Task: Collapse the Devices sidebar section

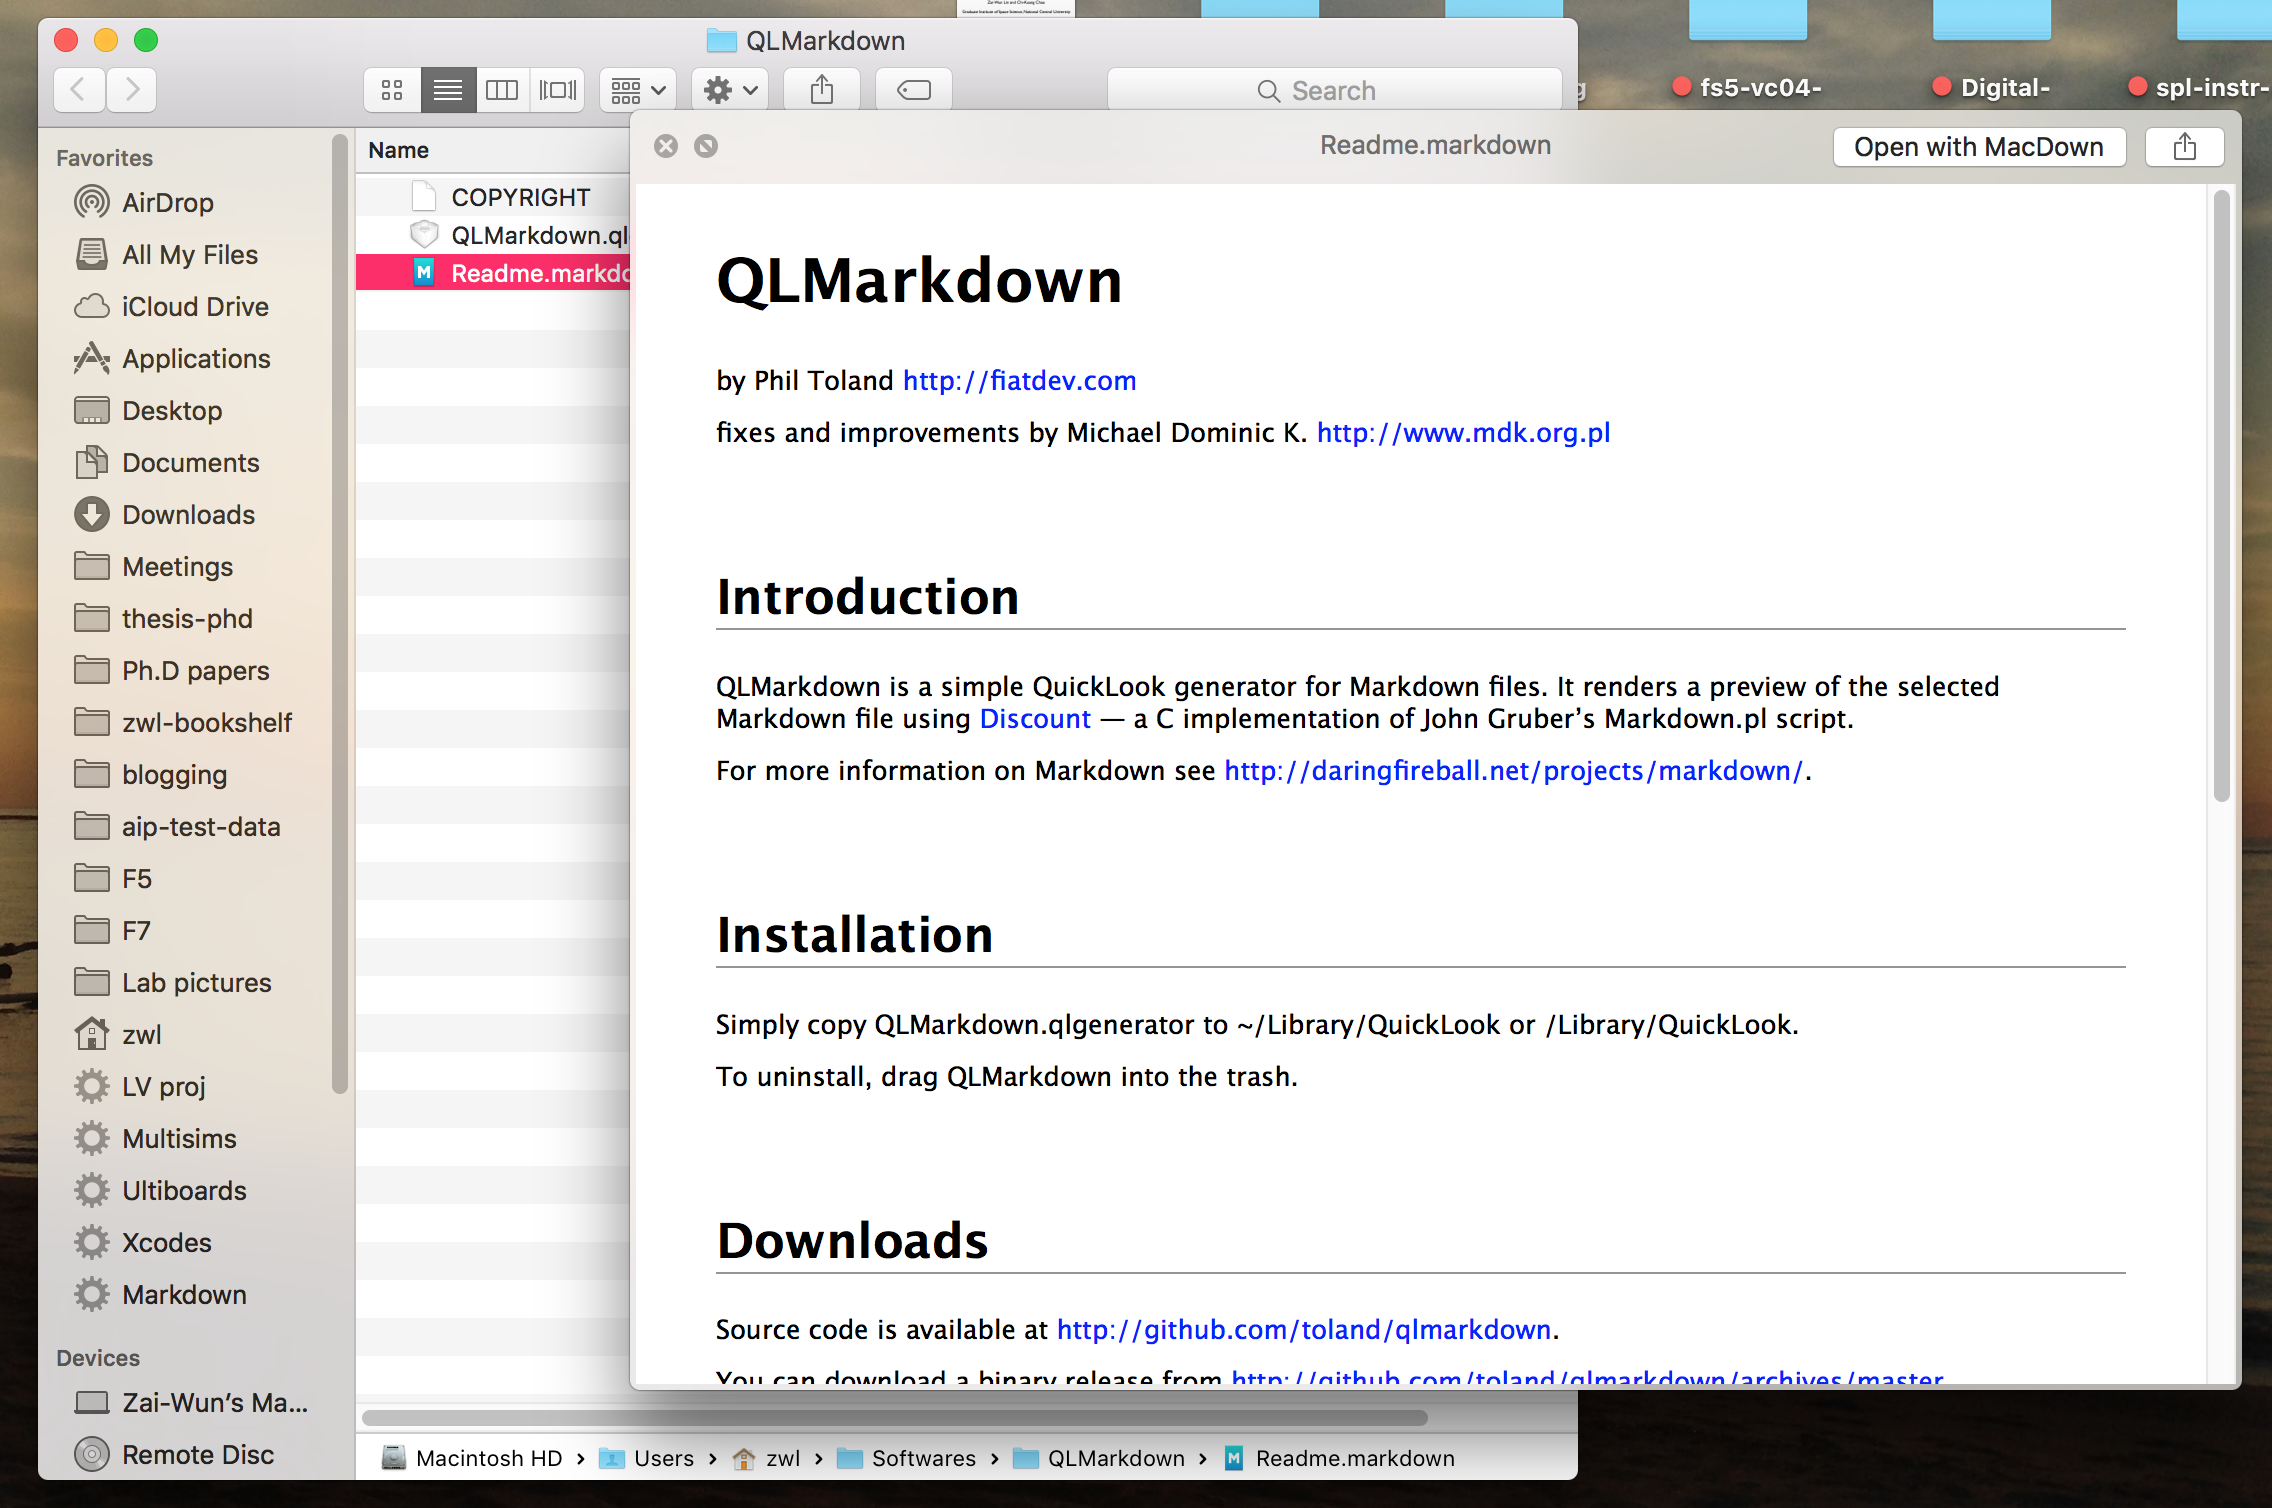Action: 98,1357
